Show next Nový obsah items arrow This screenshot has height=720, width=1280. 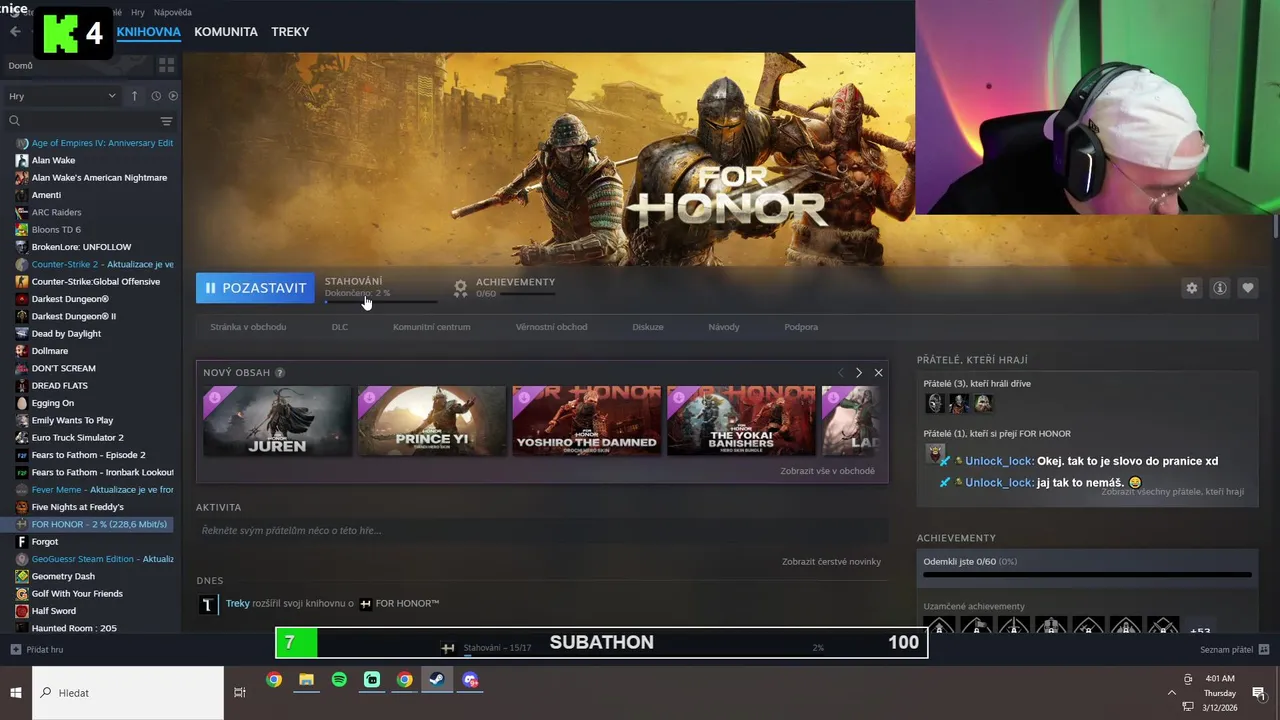click(858, 373)
